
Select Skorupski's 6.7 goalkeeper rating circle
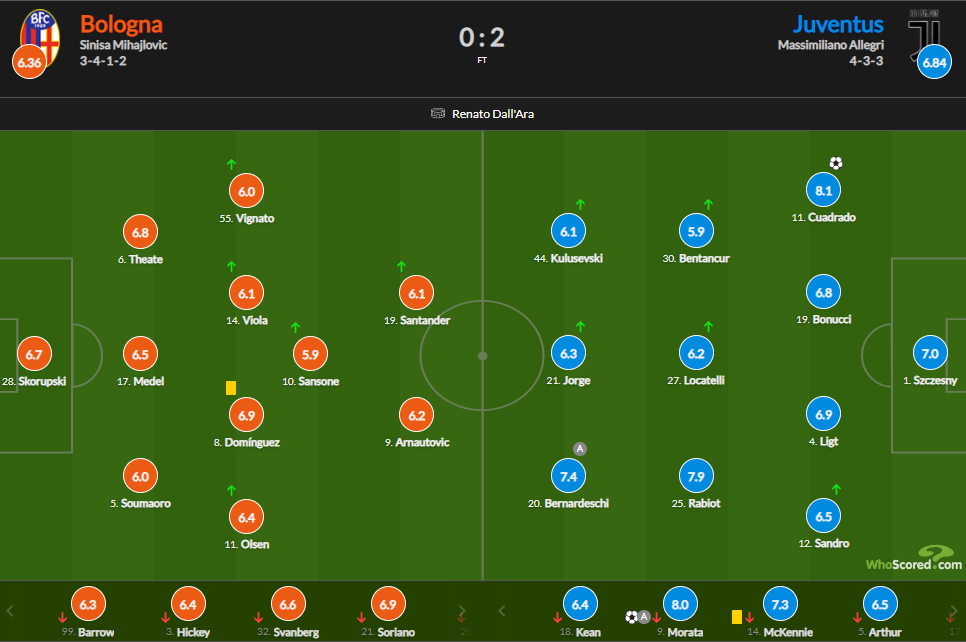click(34, 354)
